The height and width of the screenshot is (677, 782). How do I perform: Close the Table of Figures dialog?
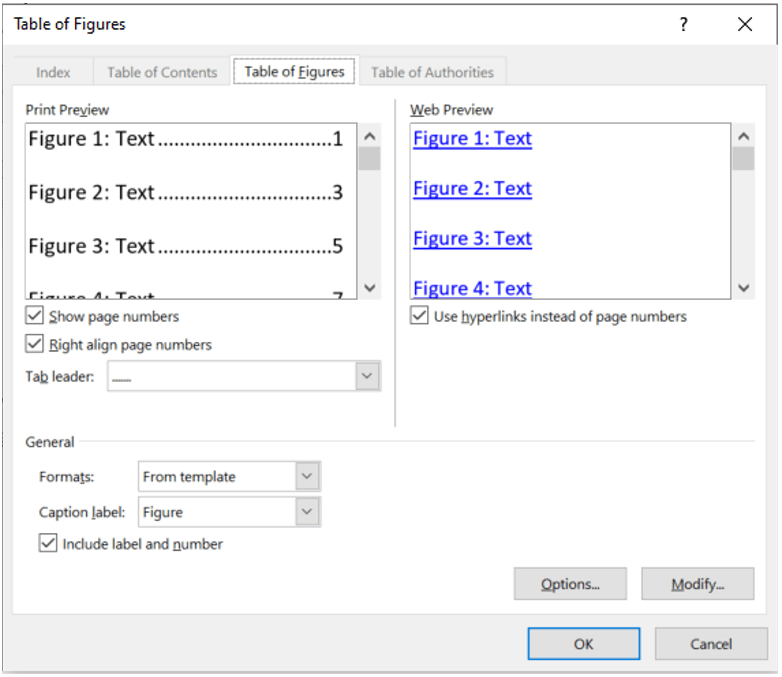[x=744, y=25]
